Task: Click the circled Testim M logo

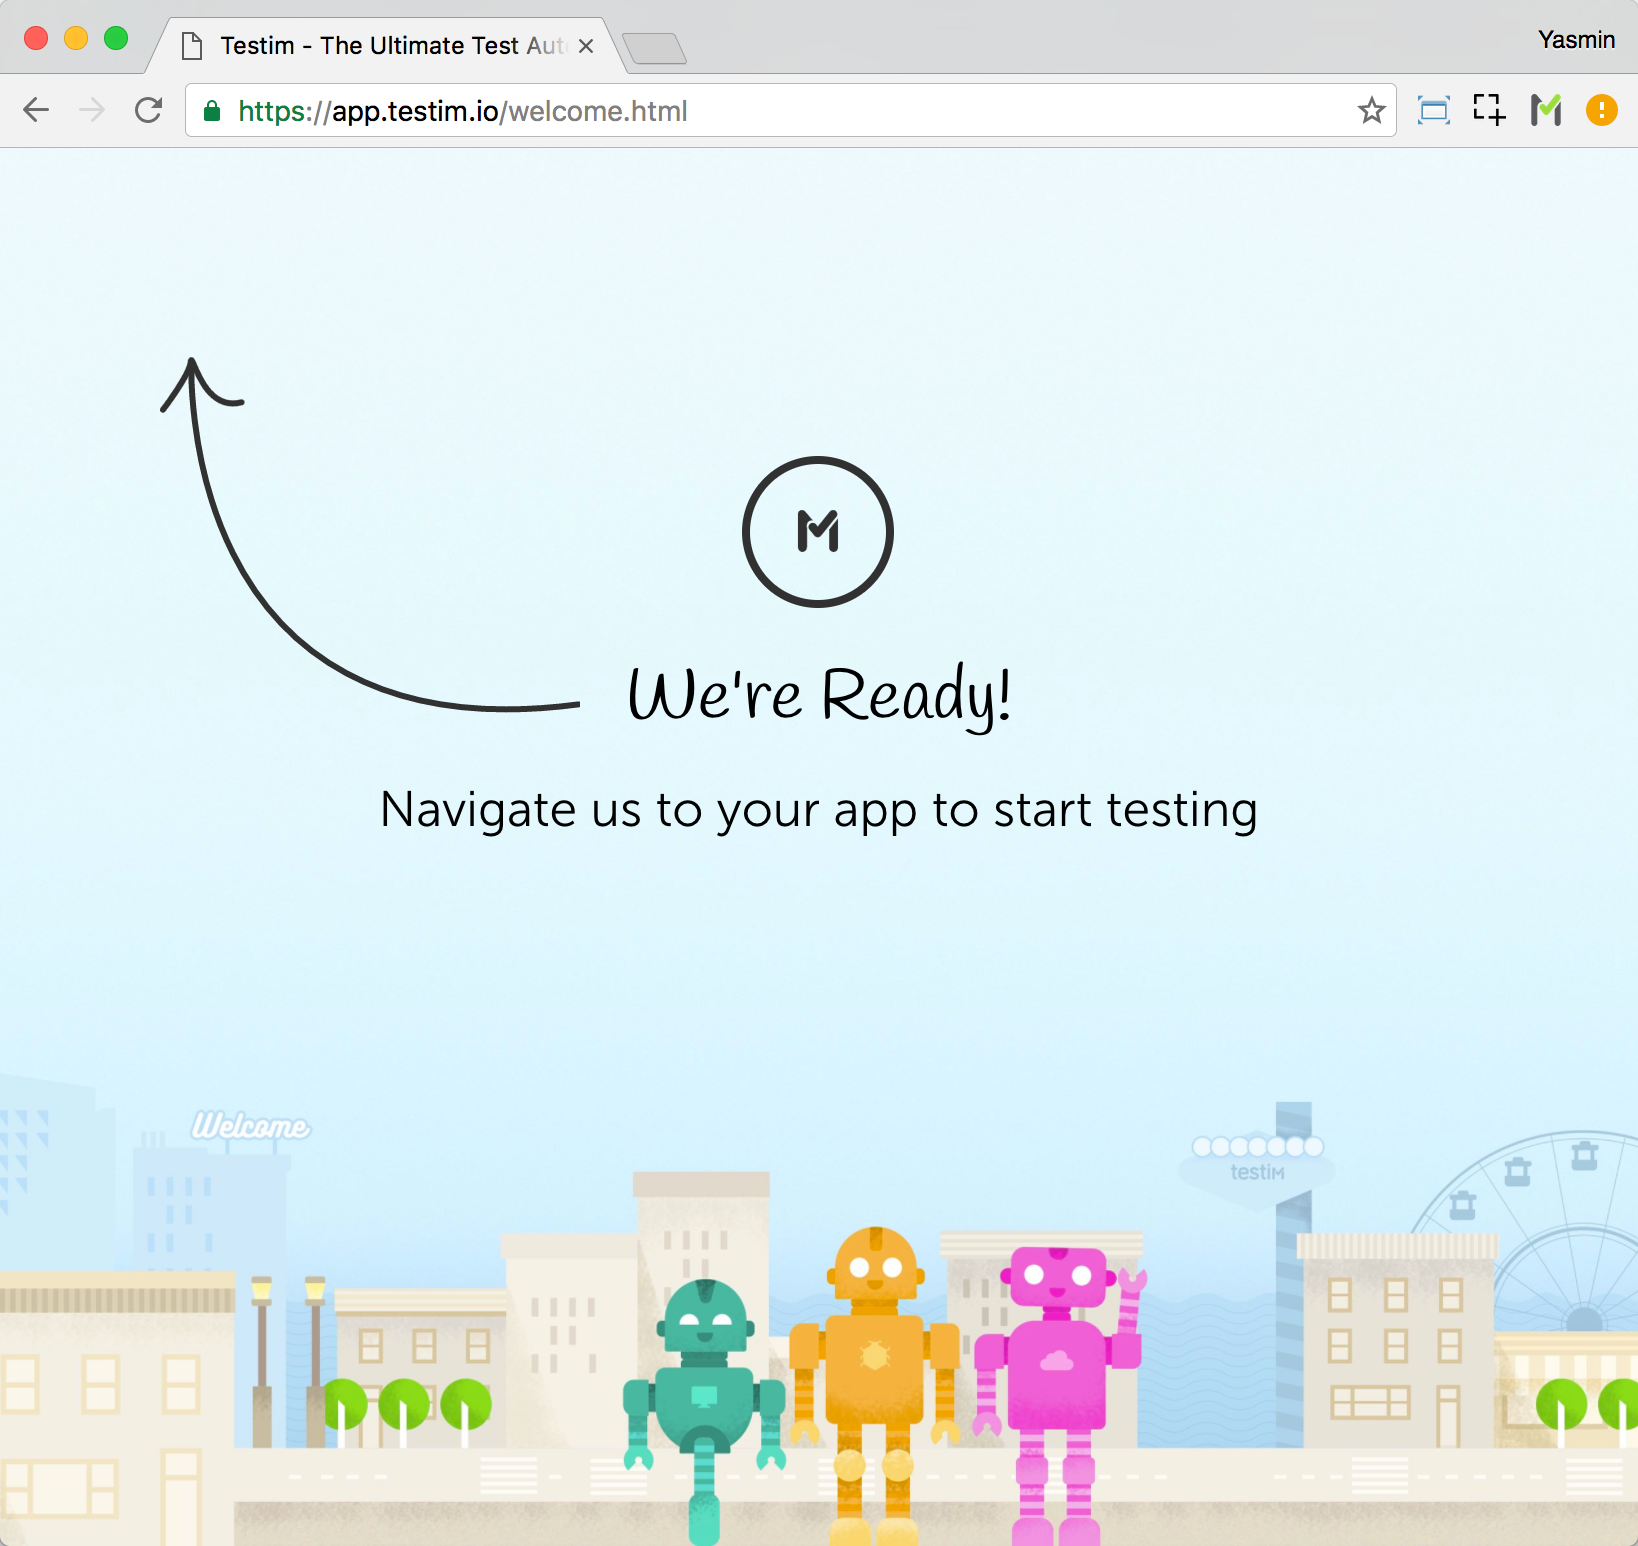Action: pos(818,532)
